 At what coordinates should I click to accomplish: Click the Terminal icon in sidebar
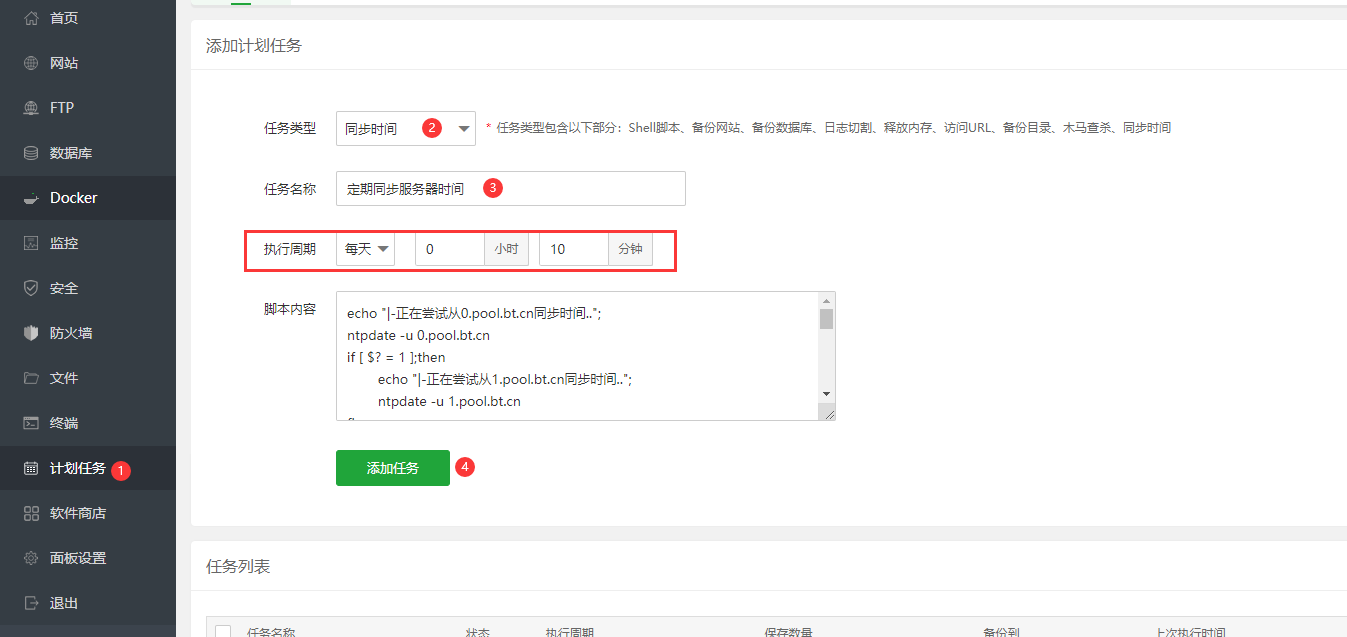pyautogui.click(x=31, y=423)
